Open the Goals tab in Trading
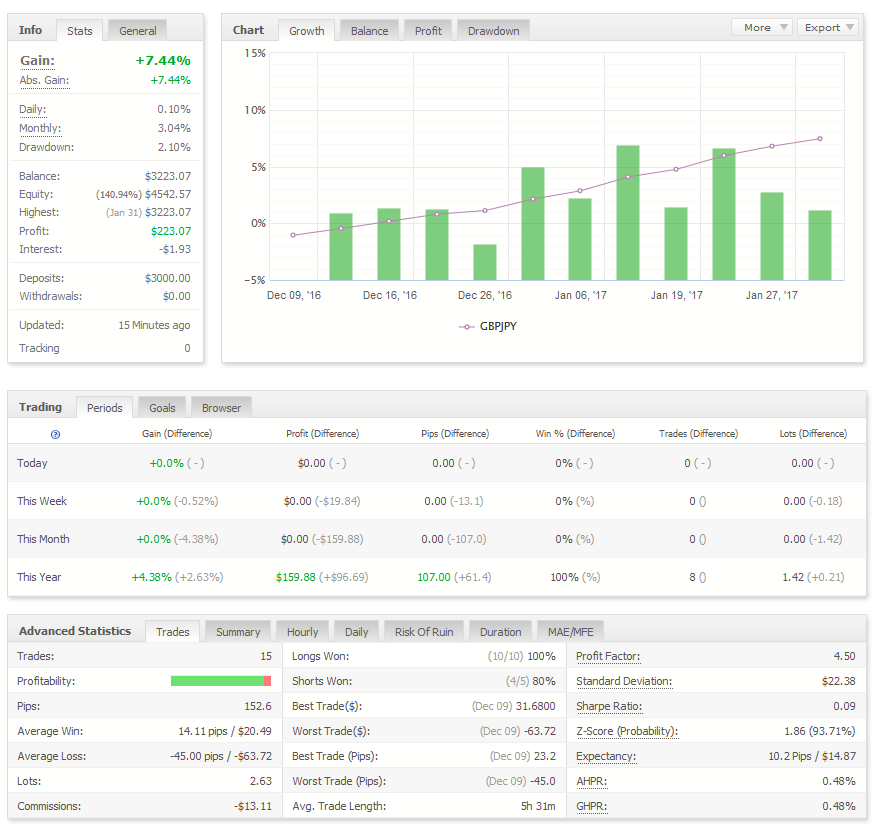This screenshot has width=885, height=828. (162, 408)
